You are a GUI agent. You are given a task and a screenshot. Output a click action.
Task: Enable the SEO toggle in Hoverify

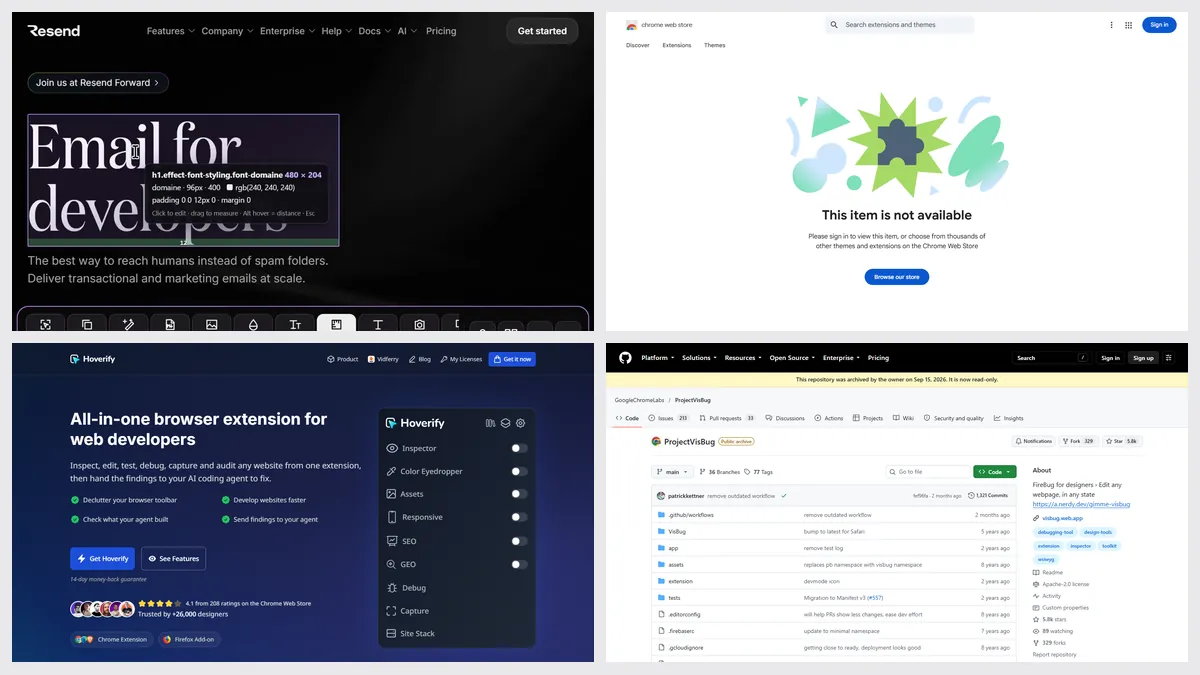[x=519, y=541]
